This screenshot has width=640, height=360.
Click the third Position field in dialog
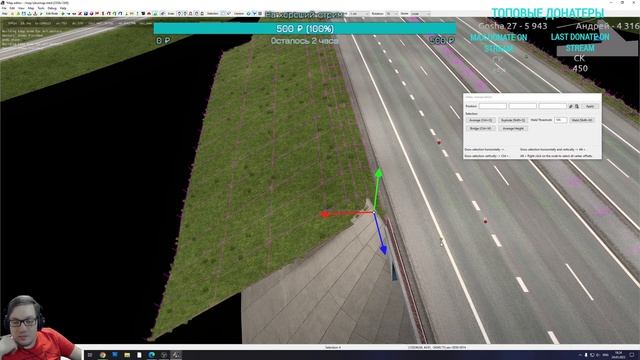click(x=552, y=106)
